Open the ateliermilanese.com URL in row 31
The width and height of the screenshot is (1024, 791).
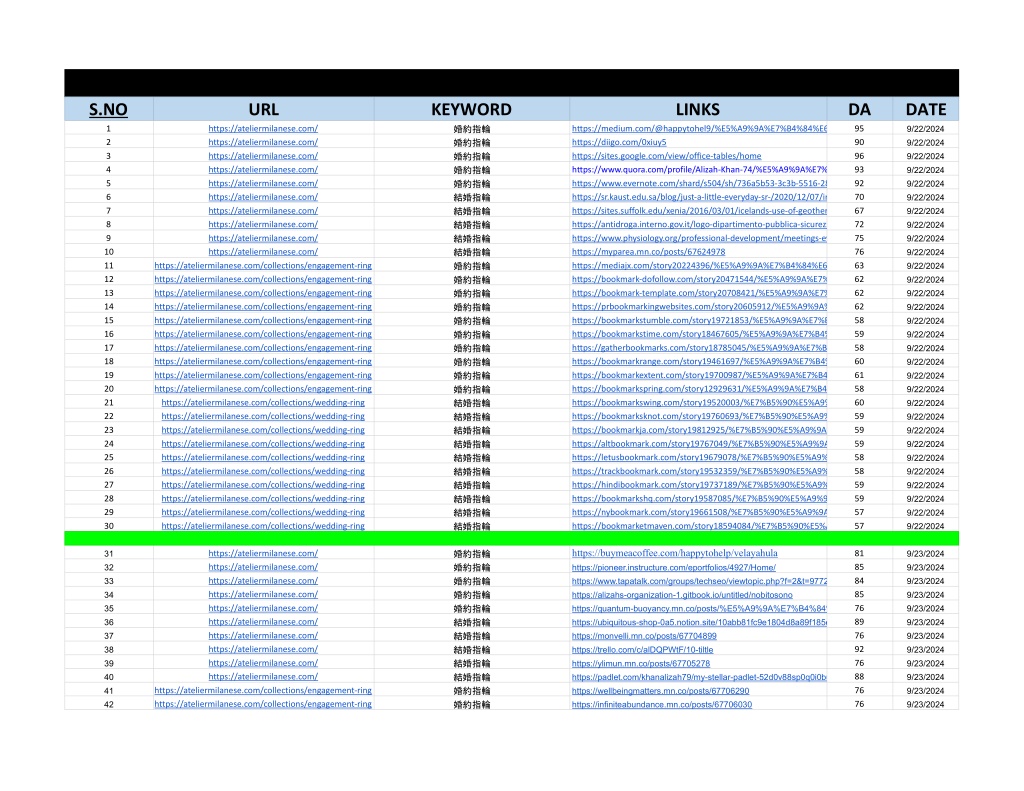click(x=263, y=553)
